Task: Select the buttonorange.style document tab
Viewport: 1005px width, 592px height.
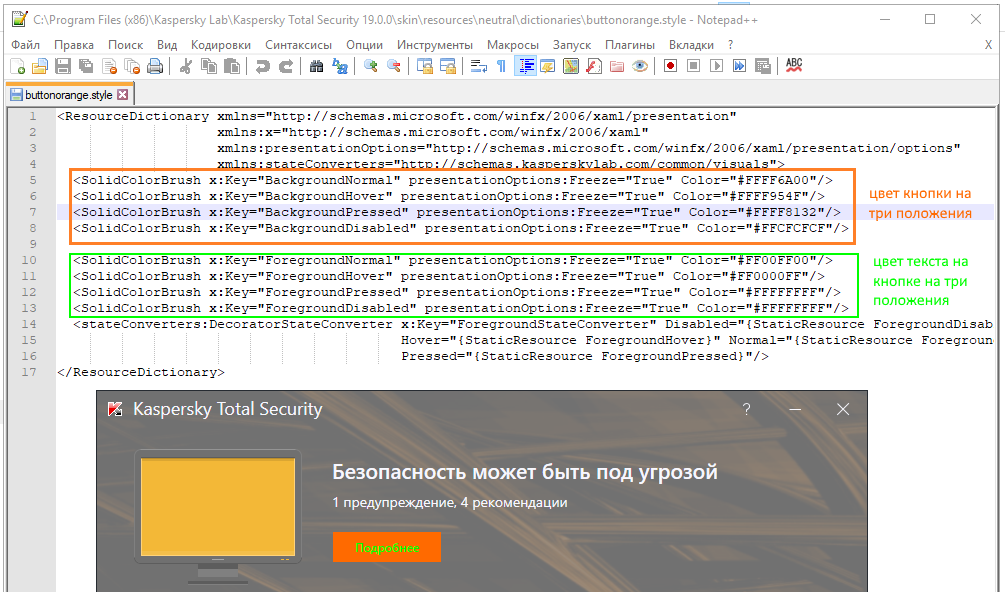Action: point(69,95)
